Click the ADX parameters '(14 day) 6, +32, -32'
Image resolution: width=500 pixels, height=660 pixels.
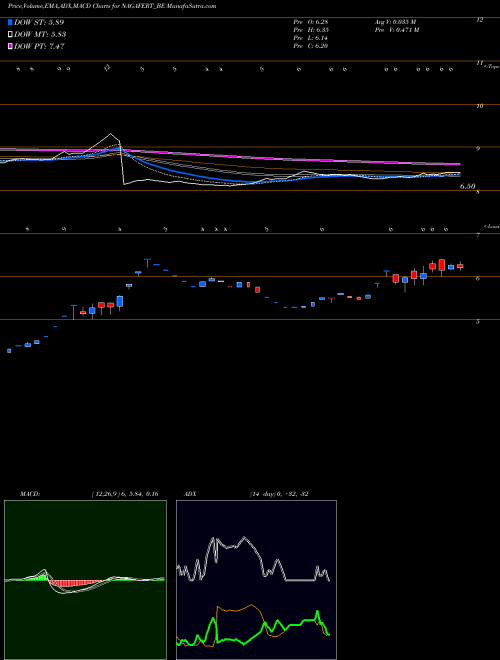pos(279,494)
